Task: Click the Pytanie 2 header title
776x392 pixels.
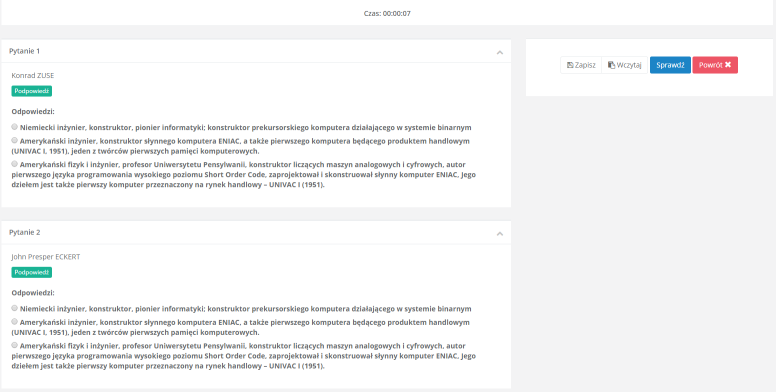Action: point(24,232)
